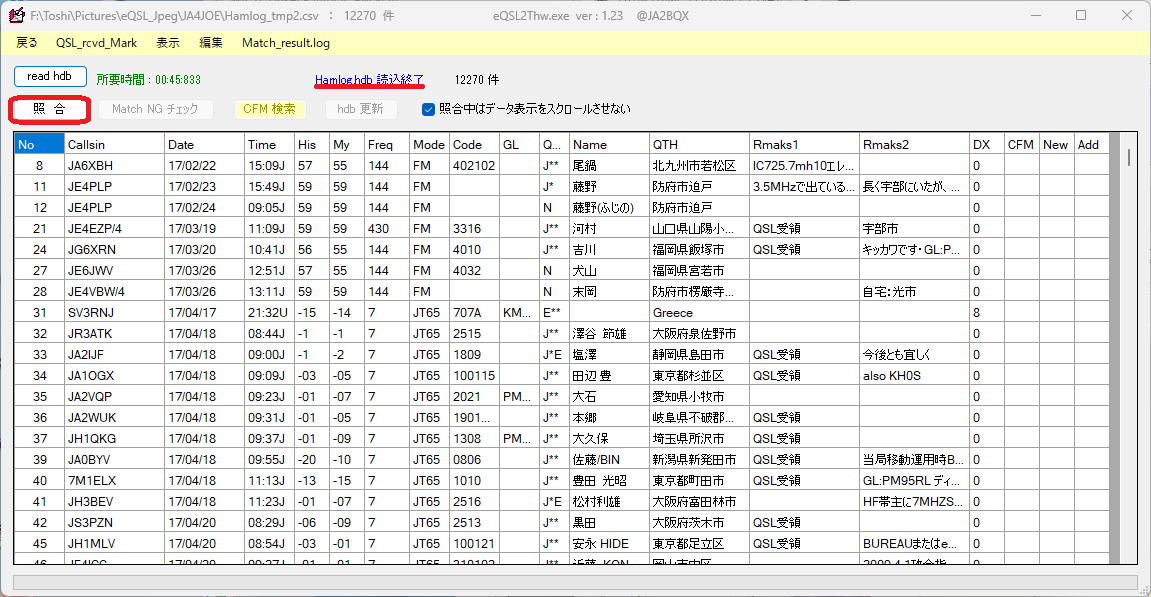Click the application icon in the title bar

[16, 13]
